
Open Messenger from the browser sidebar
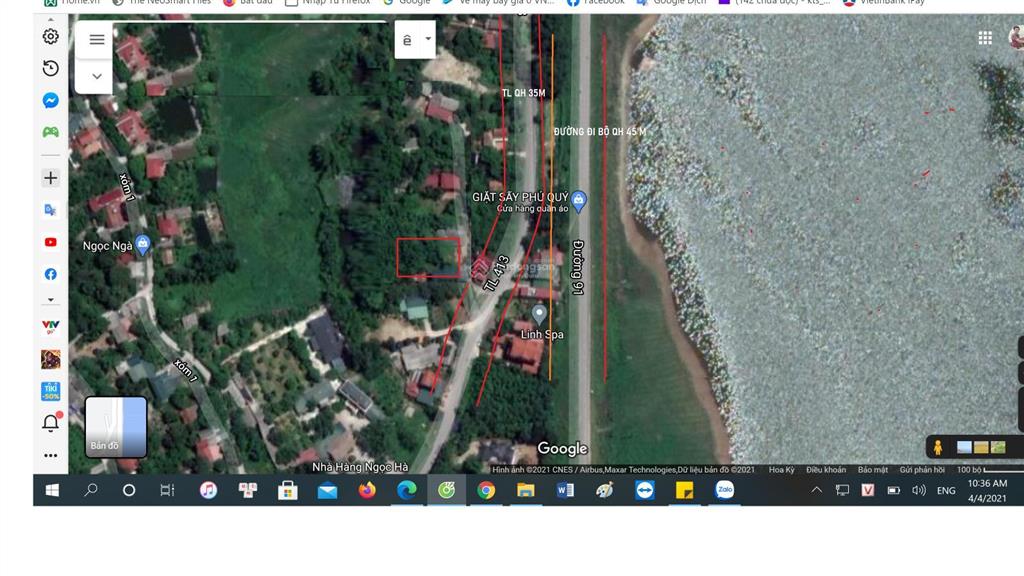pos(51,101)
